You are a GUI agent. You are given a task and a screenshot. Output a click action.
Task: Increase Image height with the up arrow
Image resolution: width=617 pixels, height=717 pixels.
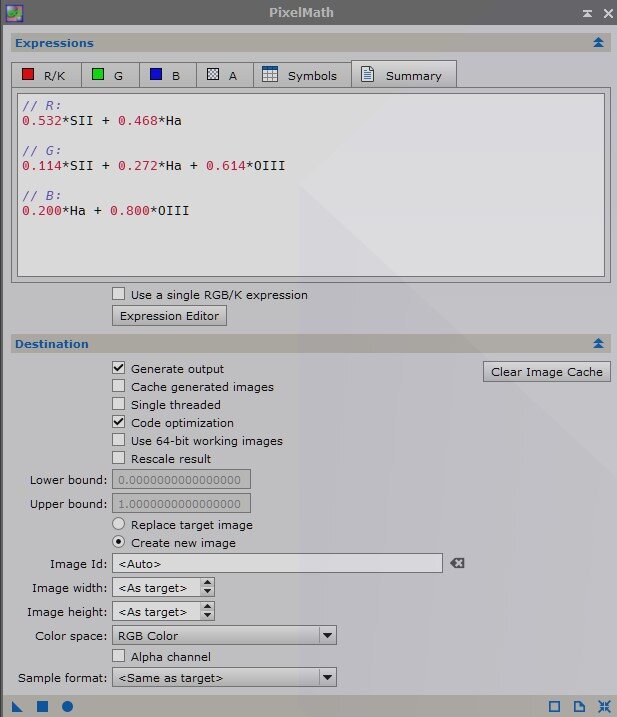pyautogui.click(x=207, y=607)
